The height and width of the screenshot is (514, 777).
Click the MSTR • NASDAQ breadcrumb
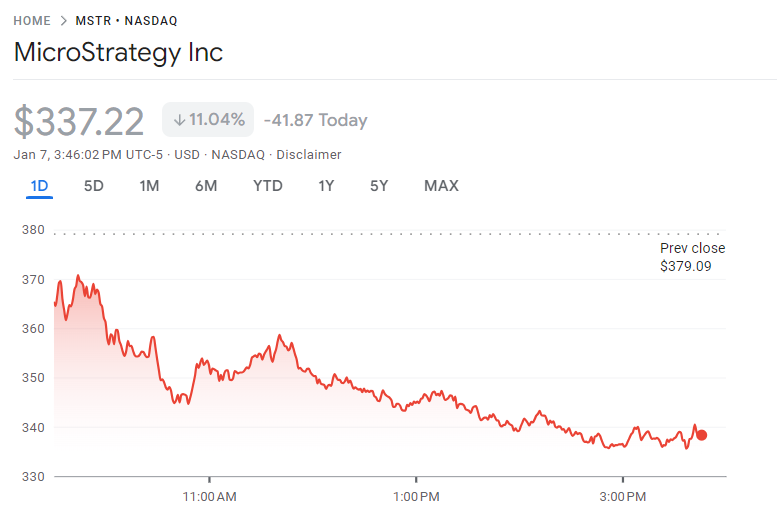pyautogui.click(x=127, y=20)
